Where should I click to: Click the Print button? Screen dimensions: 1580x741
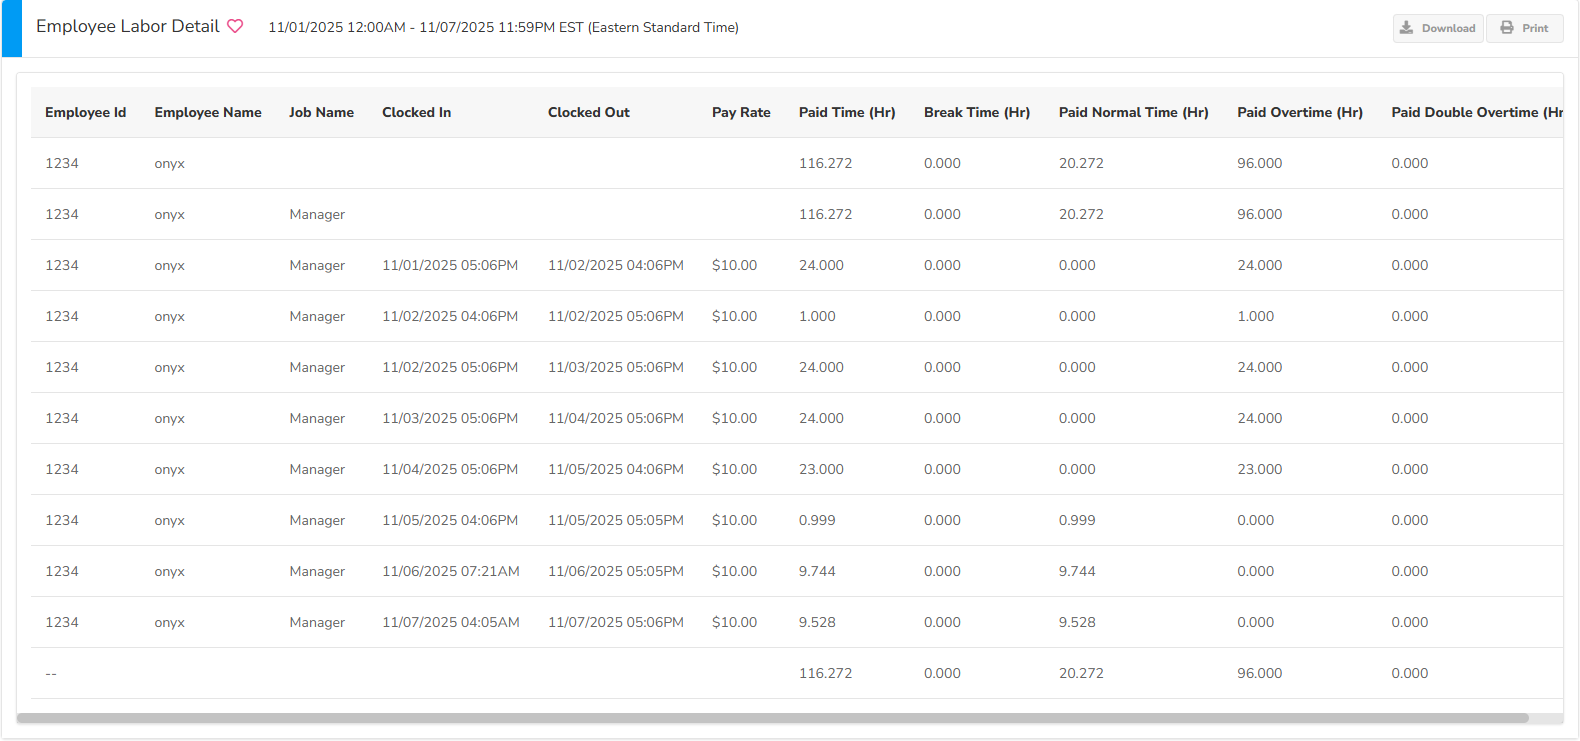click(x=1524, y=28)
